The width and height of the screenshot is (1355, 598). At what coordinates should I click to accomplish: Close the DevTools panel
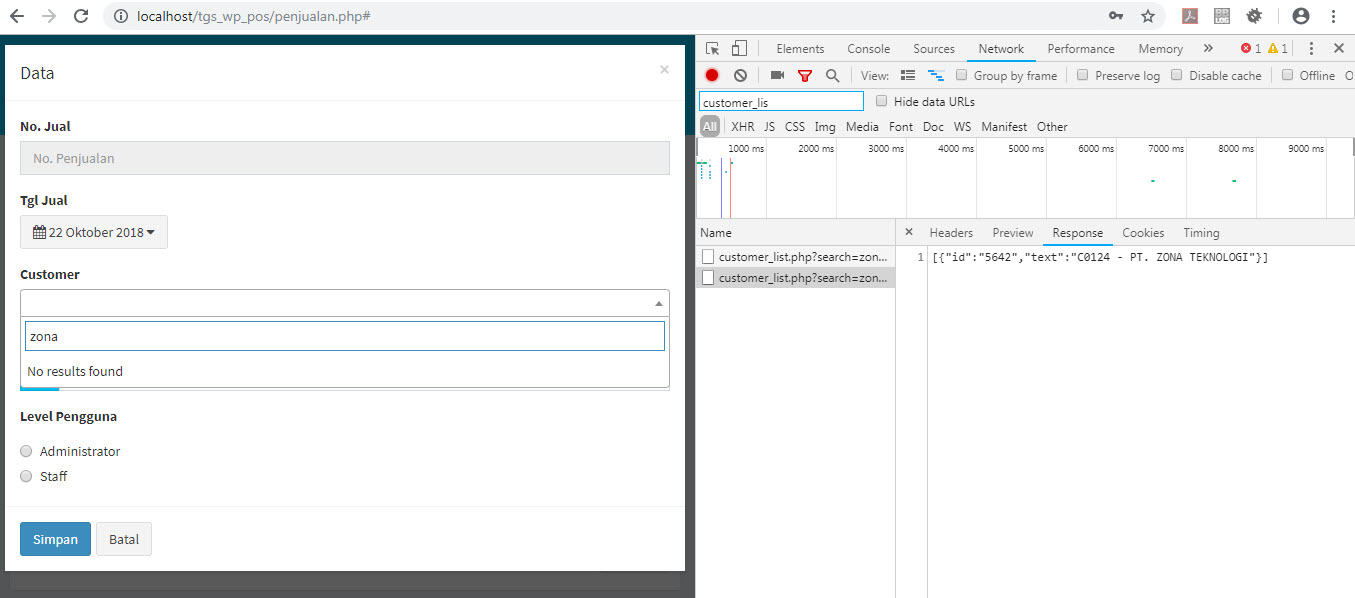pos(1339,48)
